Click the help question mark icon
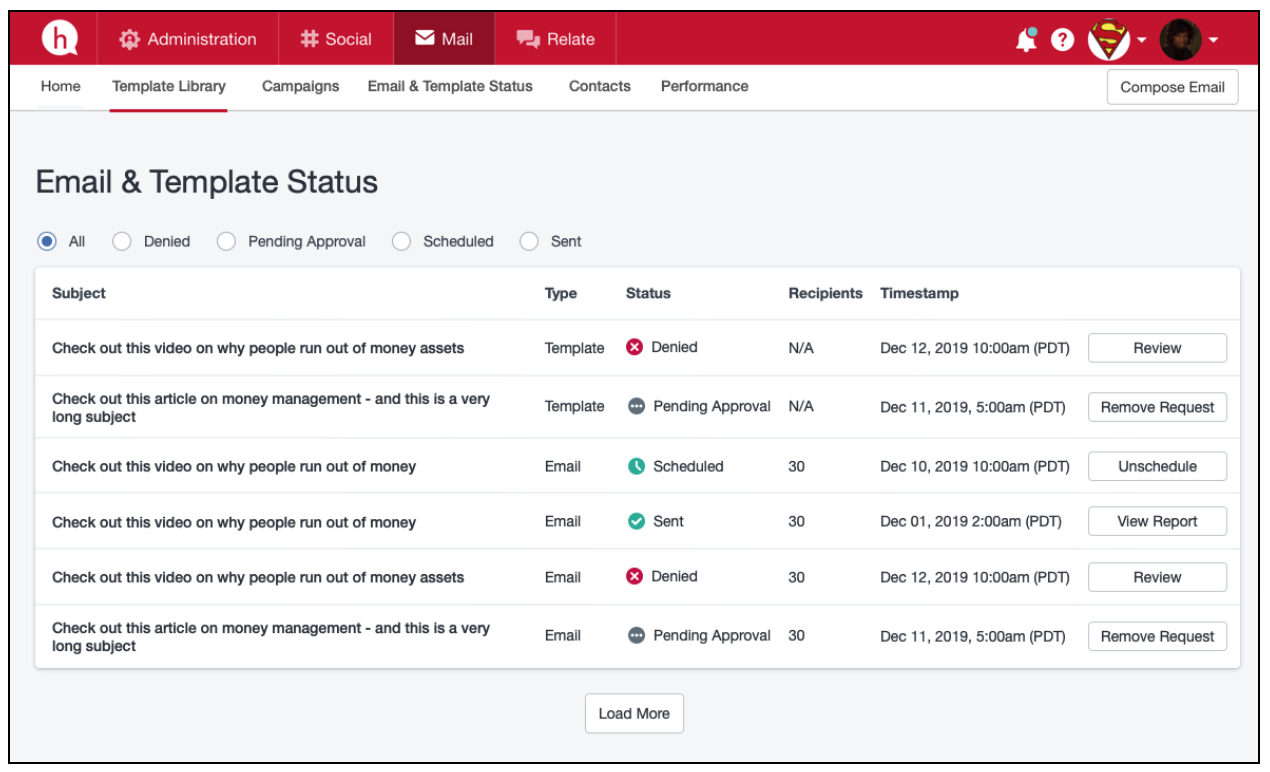 point(1062,40)
